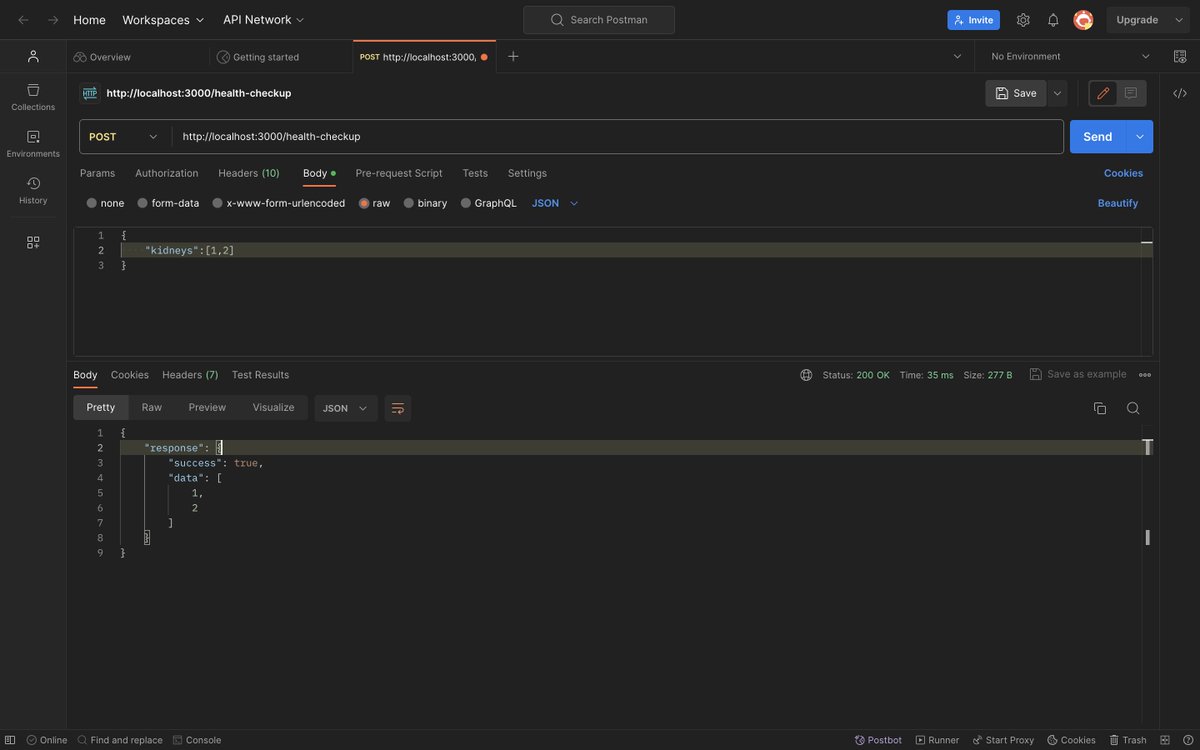Image resolution: width=1200 pixels, height=750 pixels.
Task: Open the account icon in the sidebar
Action: (33, 56)
